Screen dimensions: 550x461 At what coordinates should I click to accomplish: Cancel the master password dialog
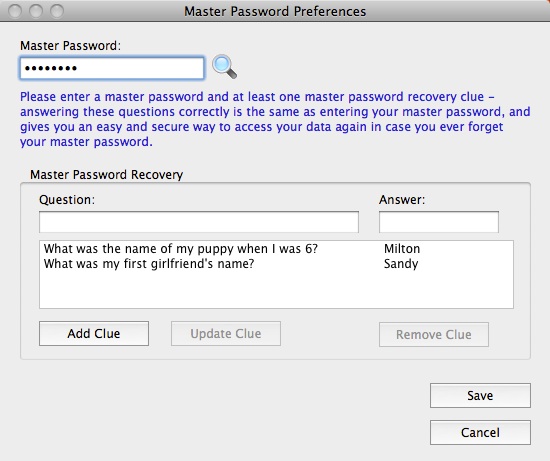[480, 432]
